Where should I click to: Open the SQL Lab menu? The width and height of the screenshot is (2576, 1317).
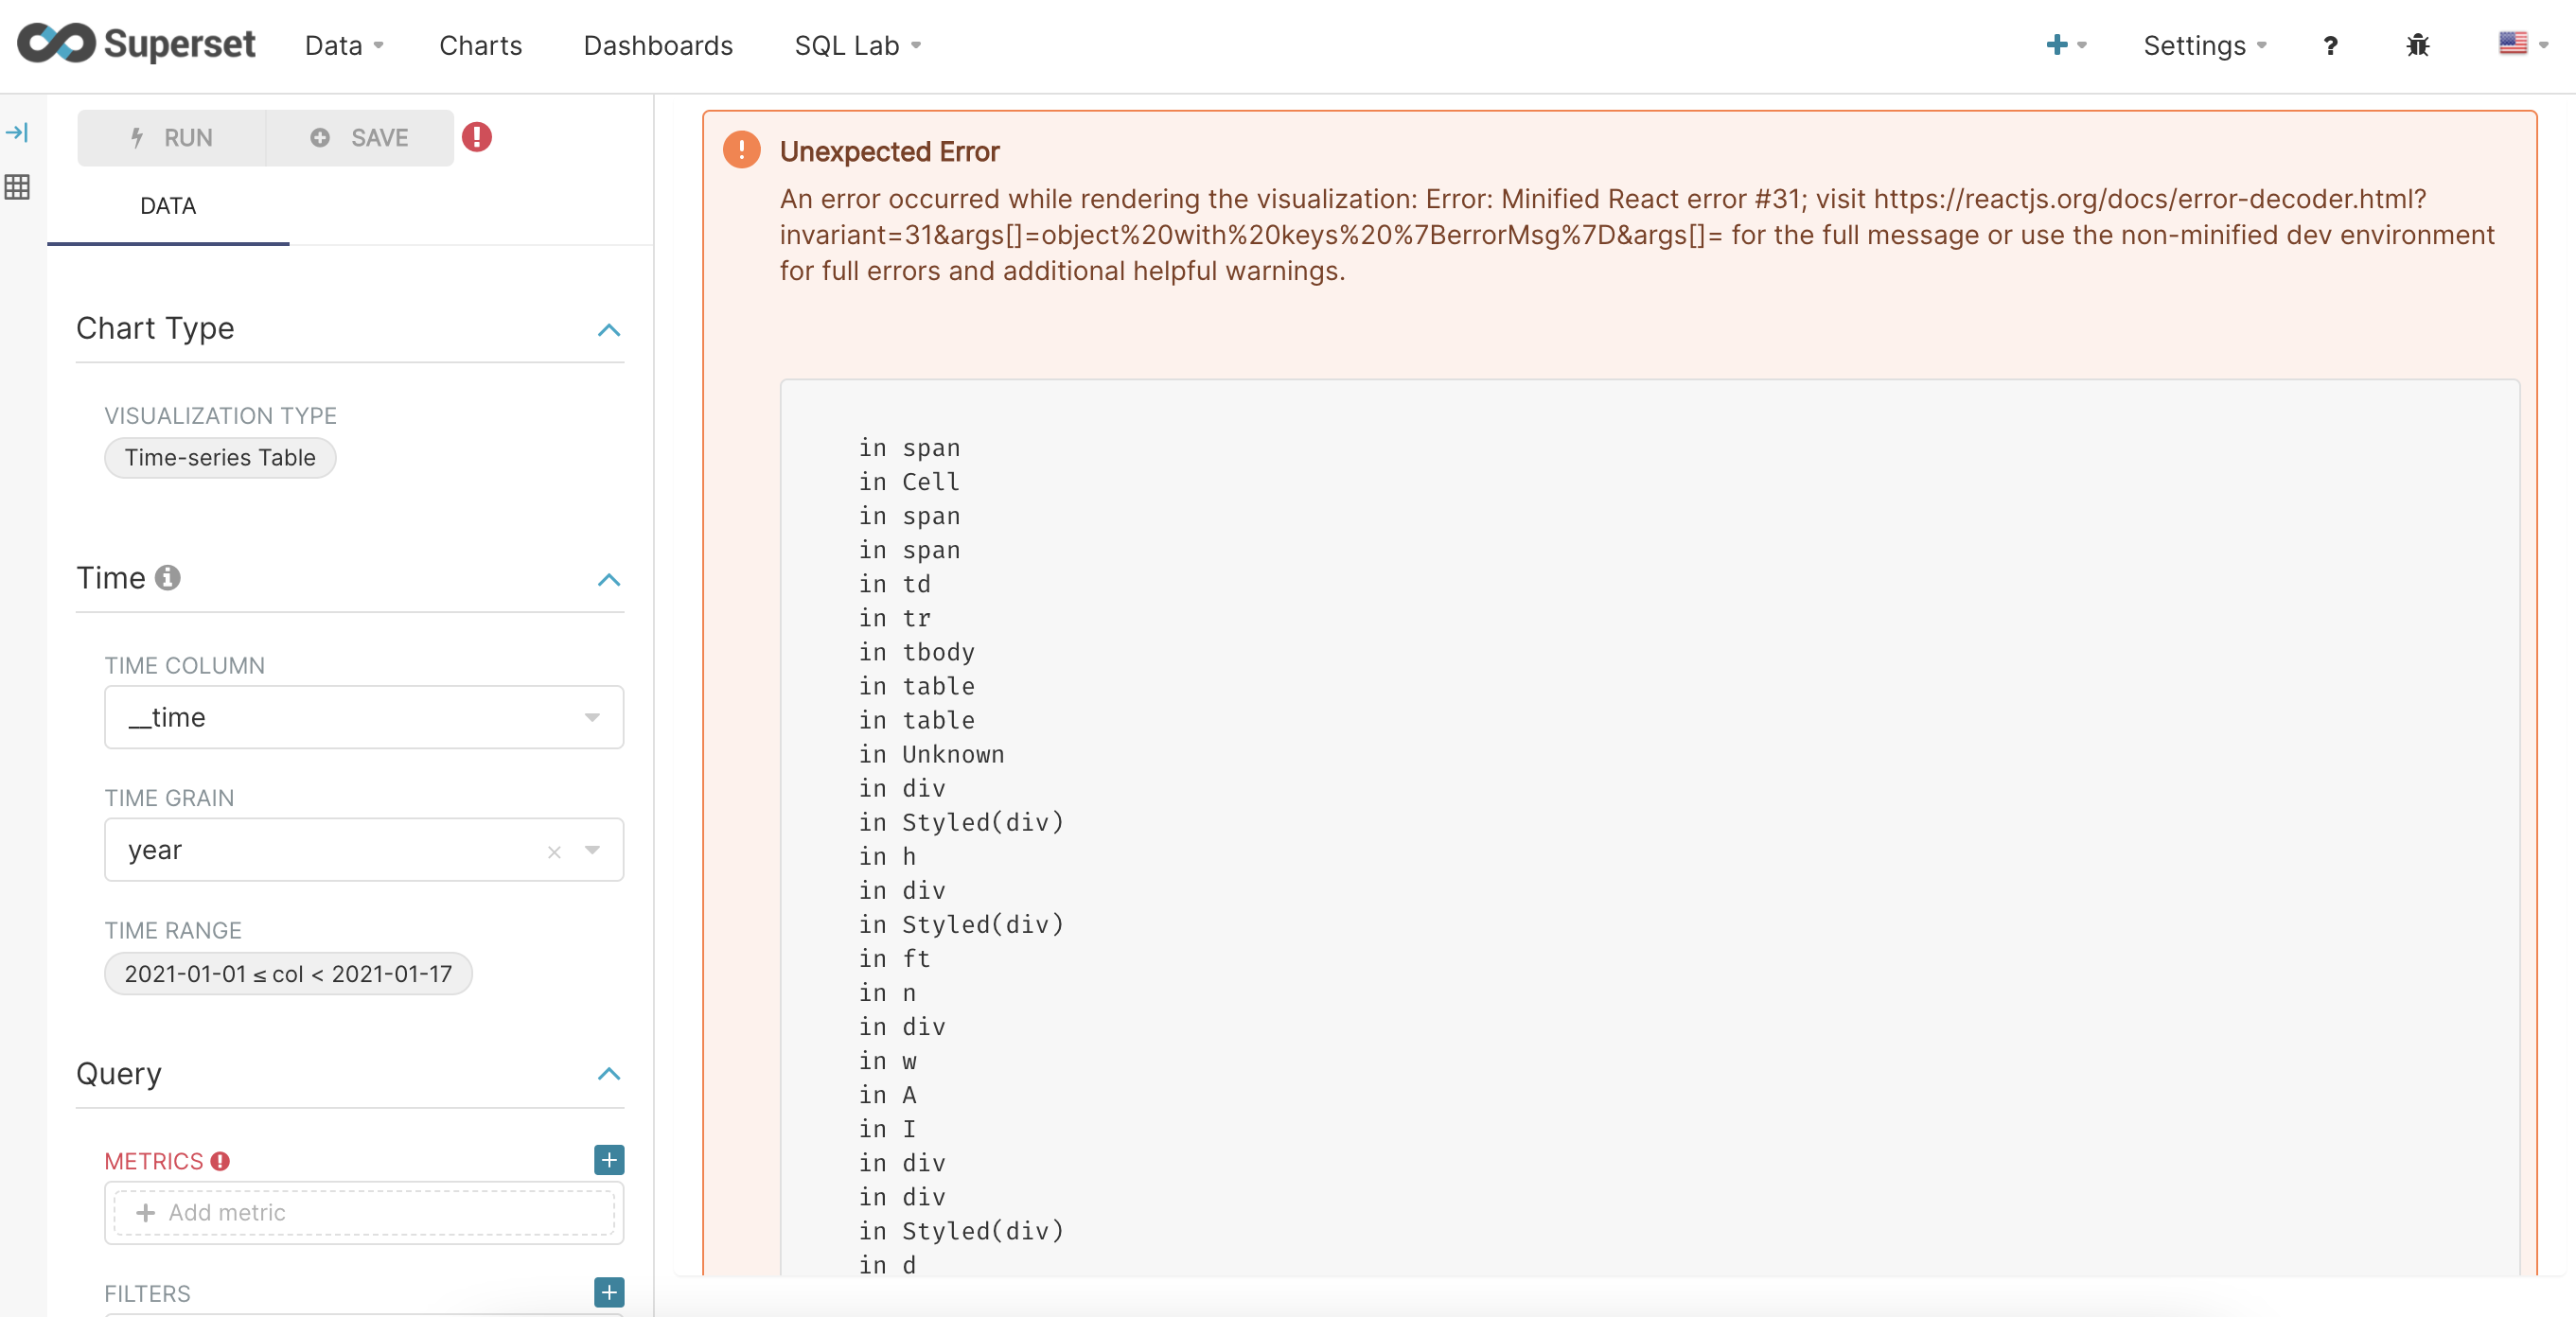tap(856, 45)
